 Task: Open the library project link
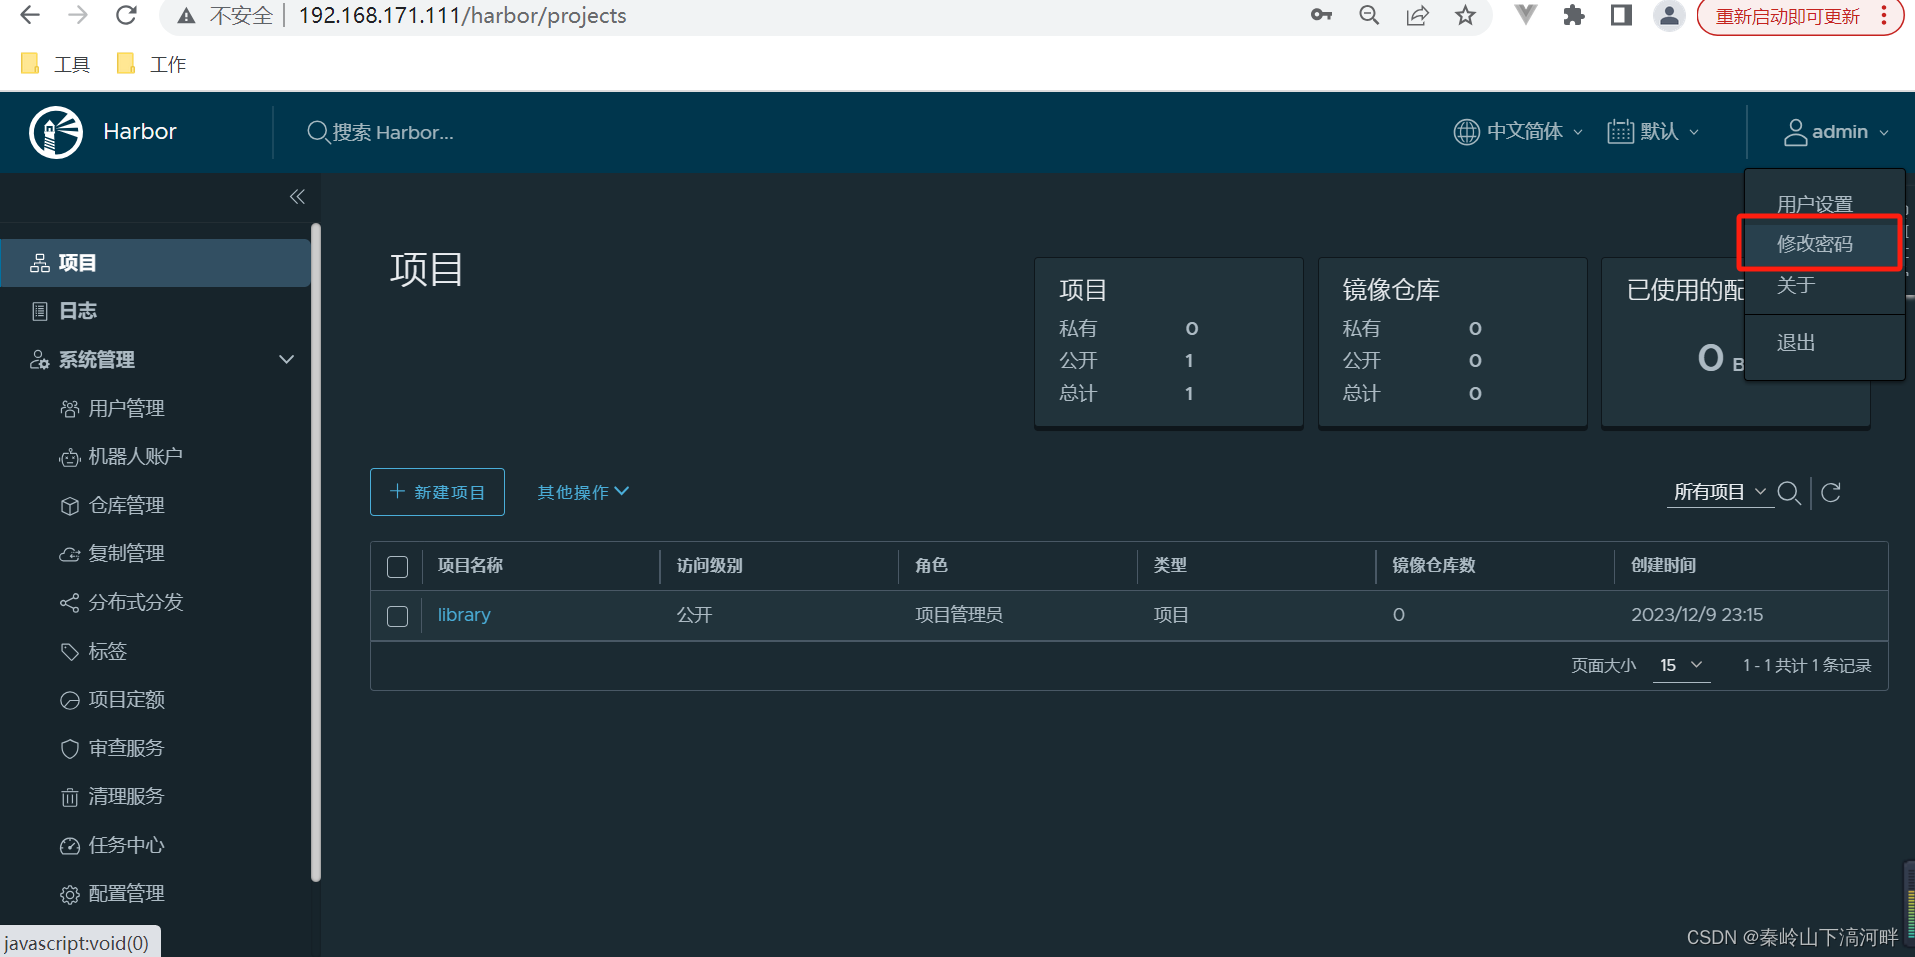[x=464, y=614]
